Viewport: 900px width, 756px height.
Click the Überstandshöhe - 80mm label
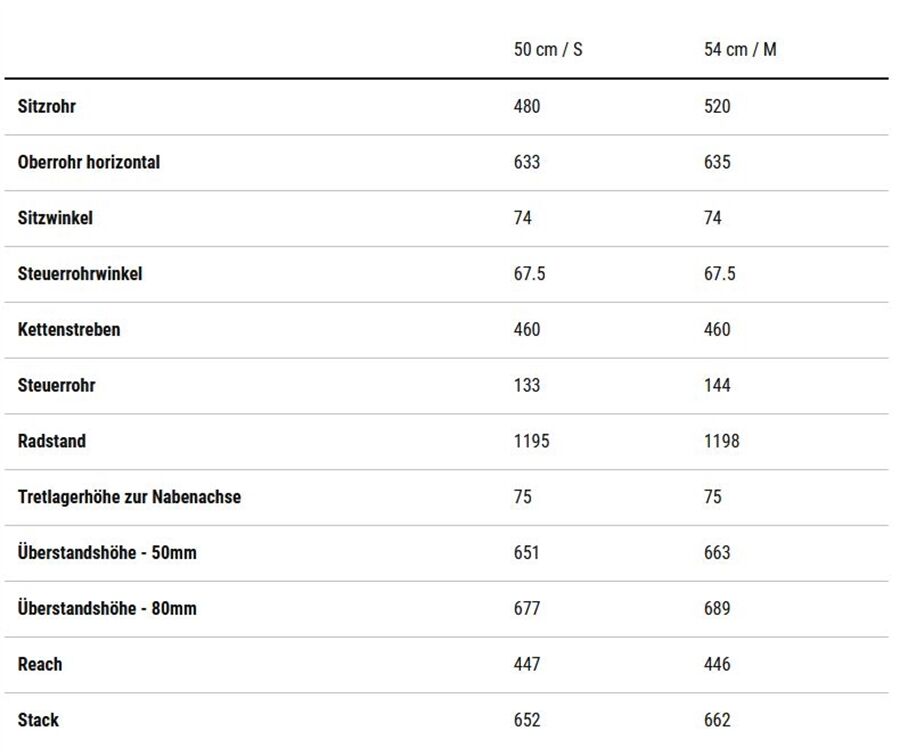click(107, 608)
